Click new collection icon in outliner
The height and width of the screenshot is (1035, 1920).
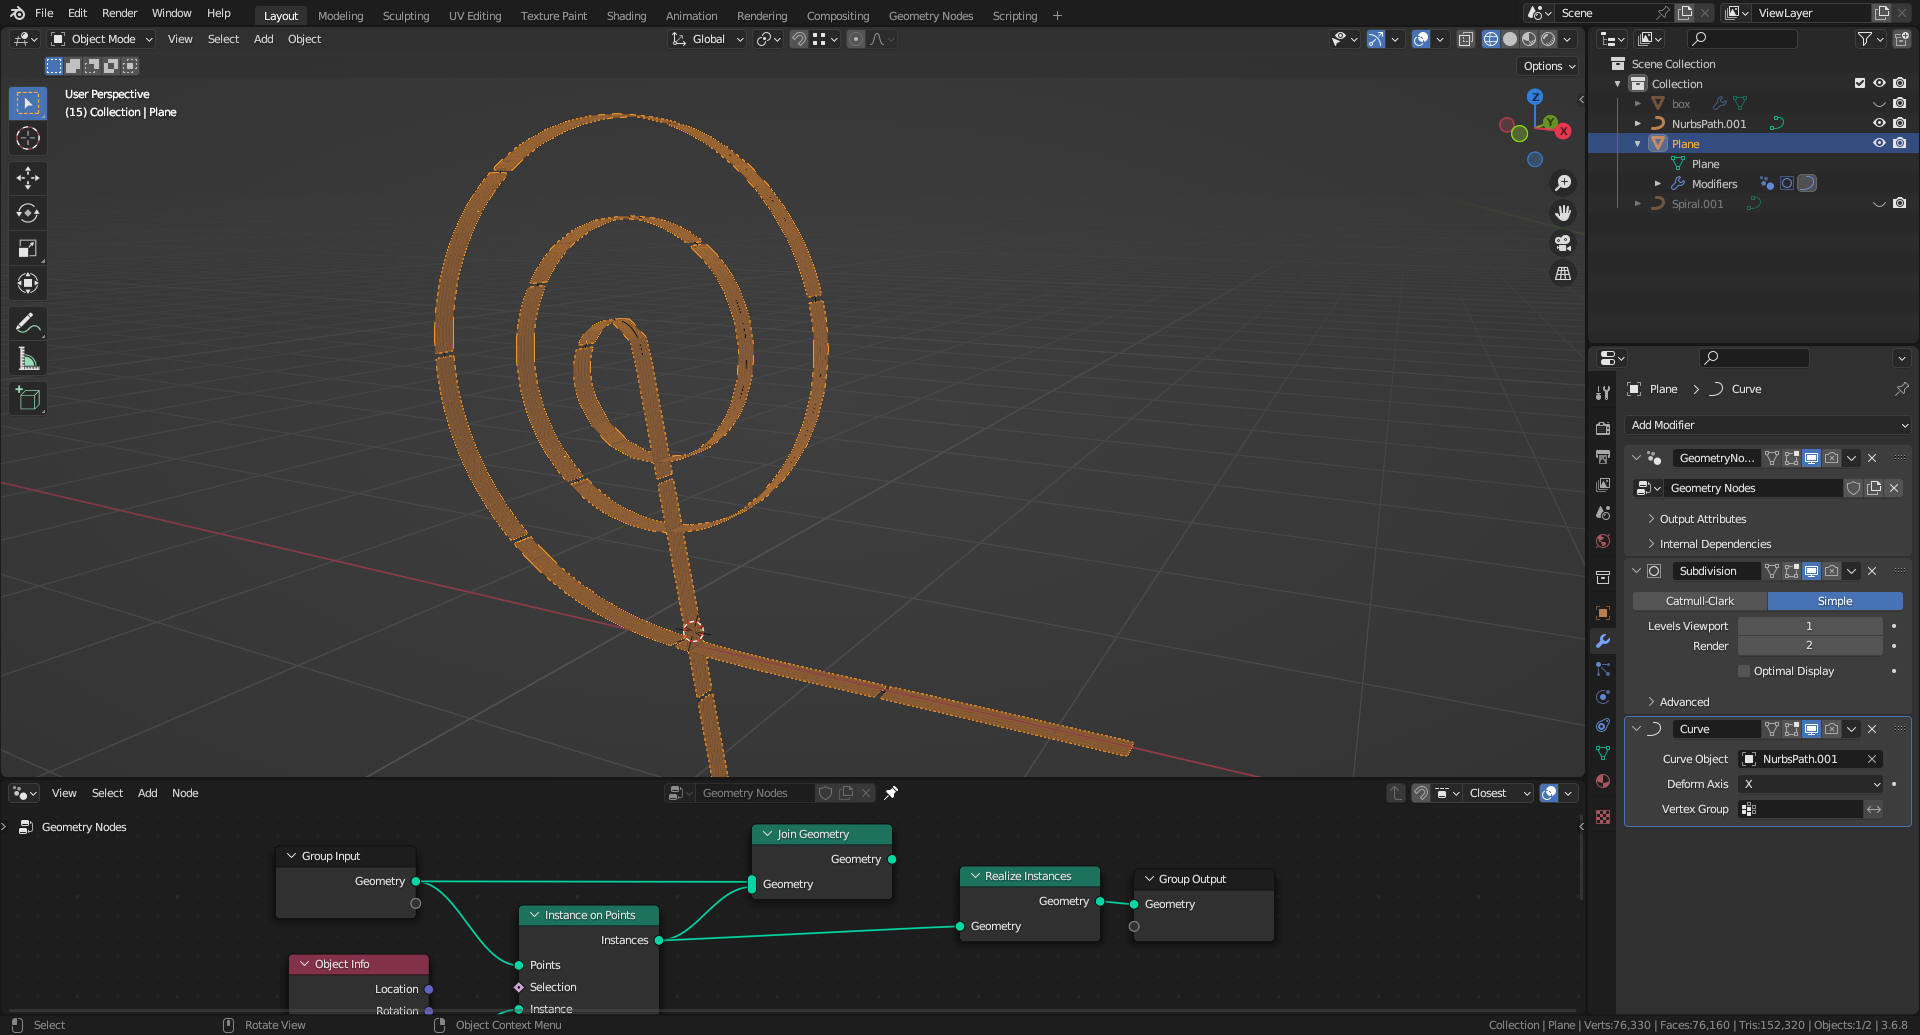(x=1901, y=39)
